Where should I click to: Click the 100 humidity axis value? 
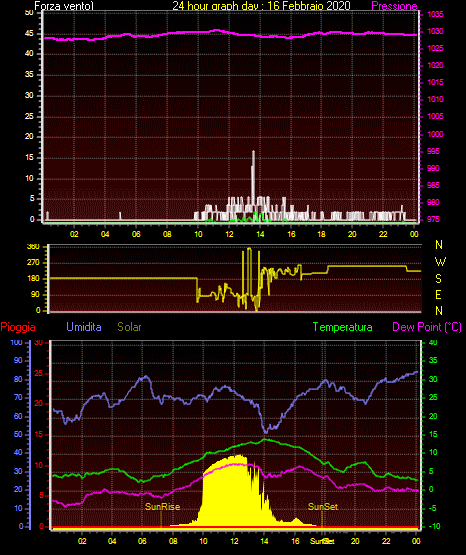click(x=16, y=342)
